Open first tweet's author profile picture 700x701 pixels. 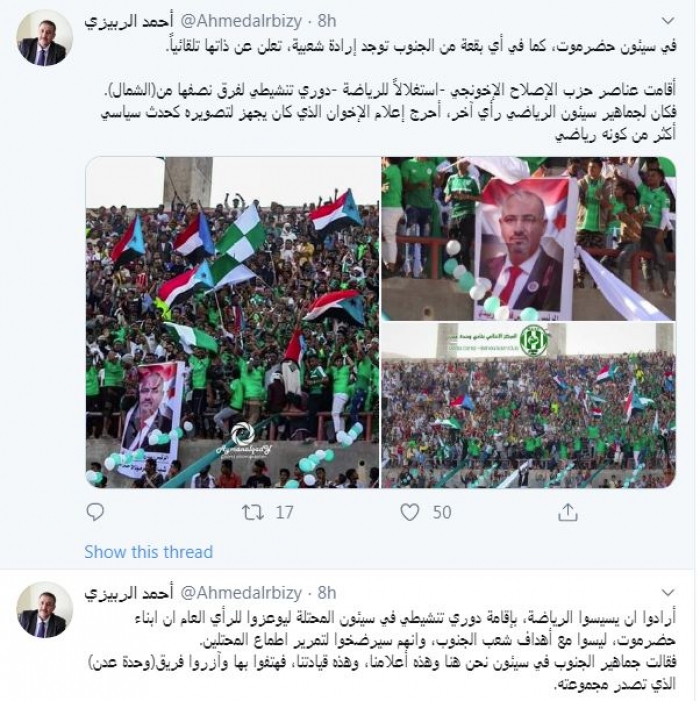point(45,38)
